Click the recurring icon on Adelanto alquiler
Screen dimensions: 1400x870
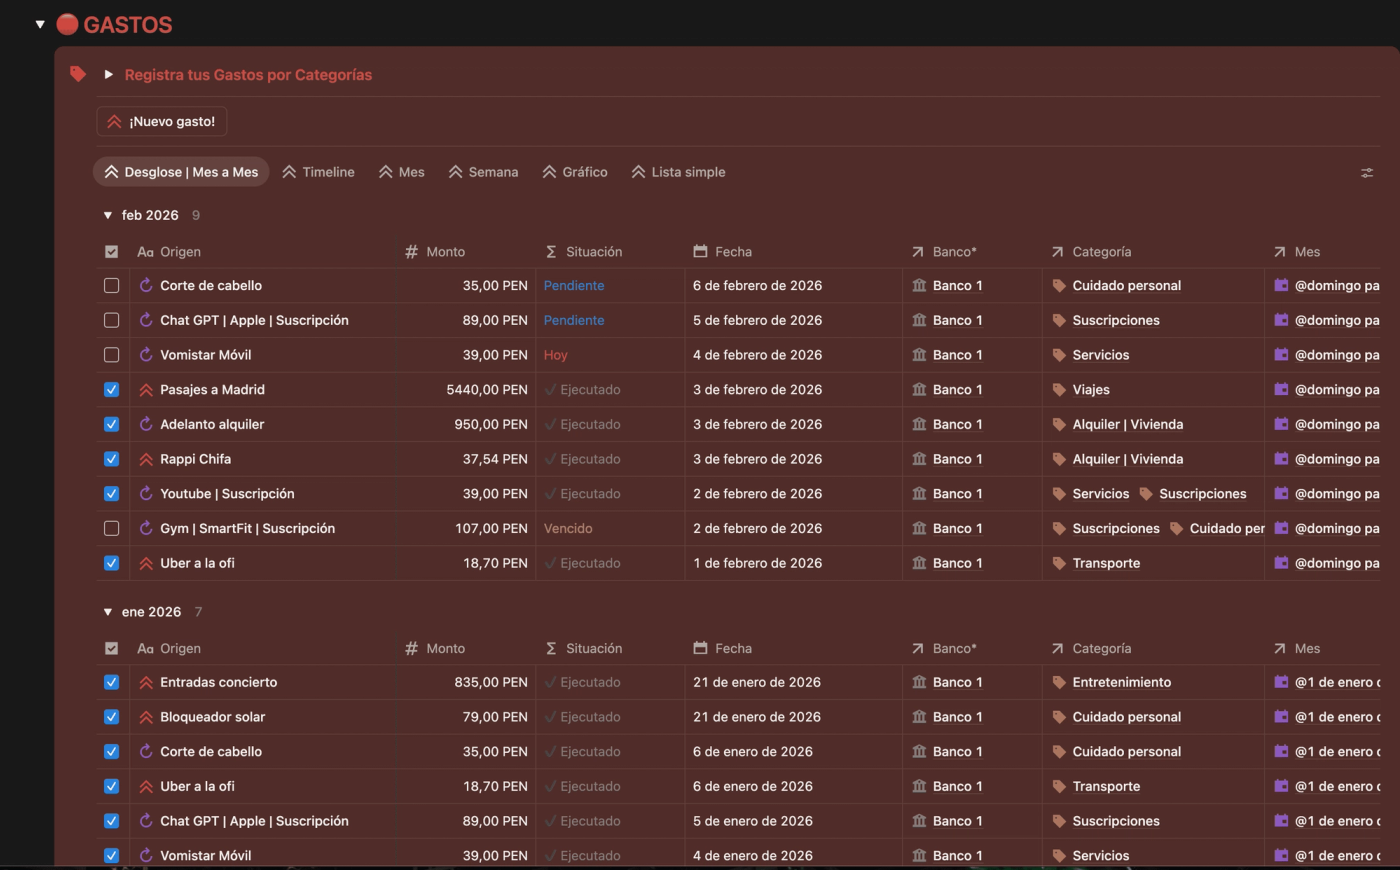coord(146,424)
